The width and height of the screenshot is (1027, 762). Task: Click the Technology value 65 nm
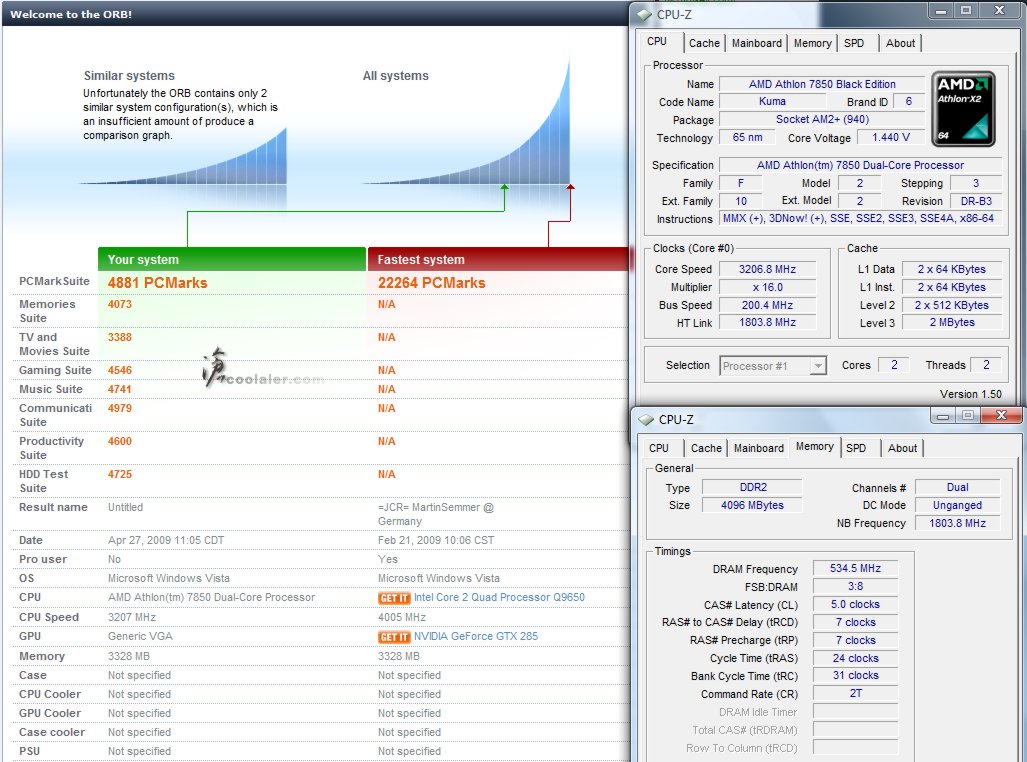747,138
